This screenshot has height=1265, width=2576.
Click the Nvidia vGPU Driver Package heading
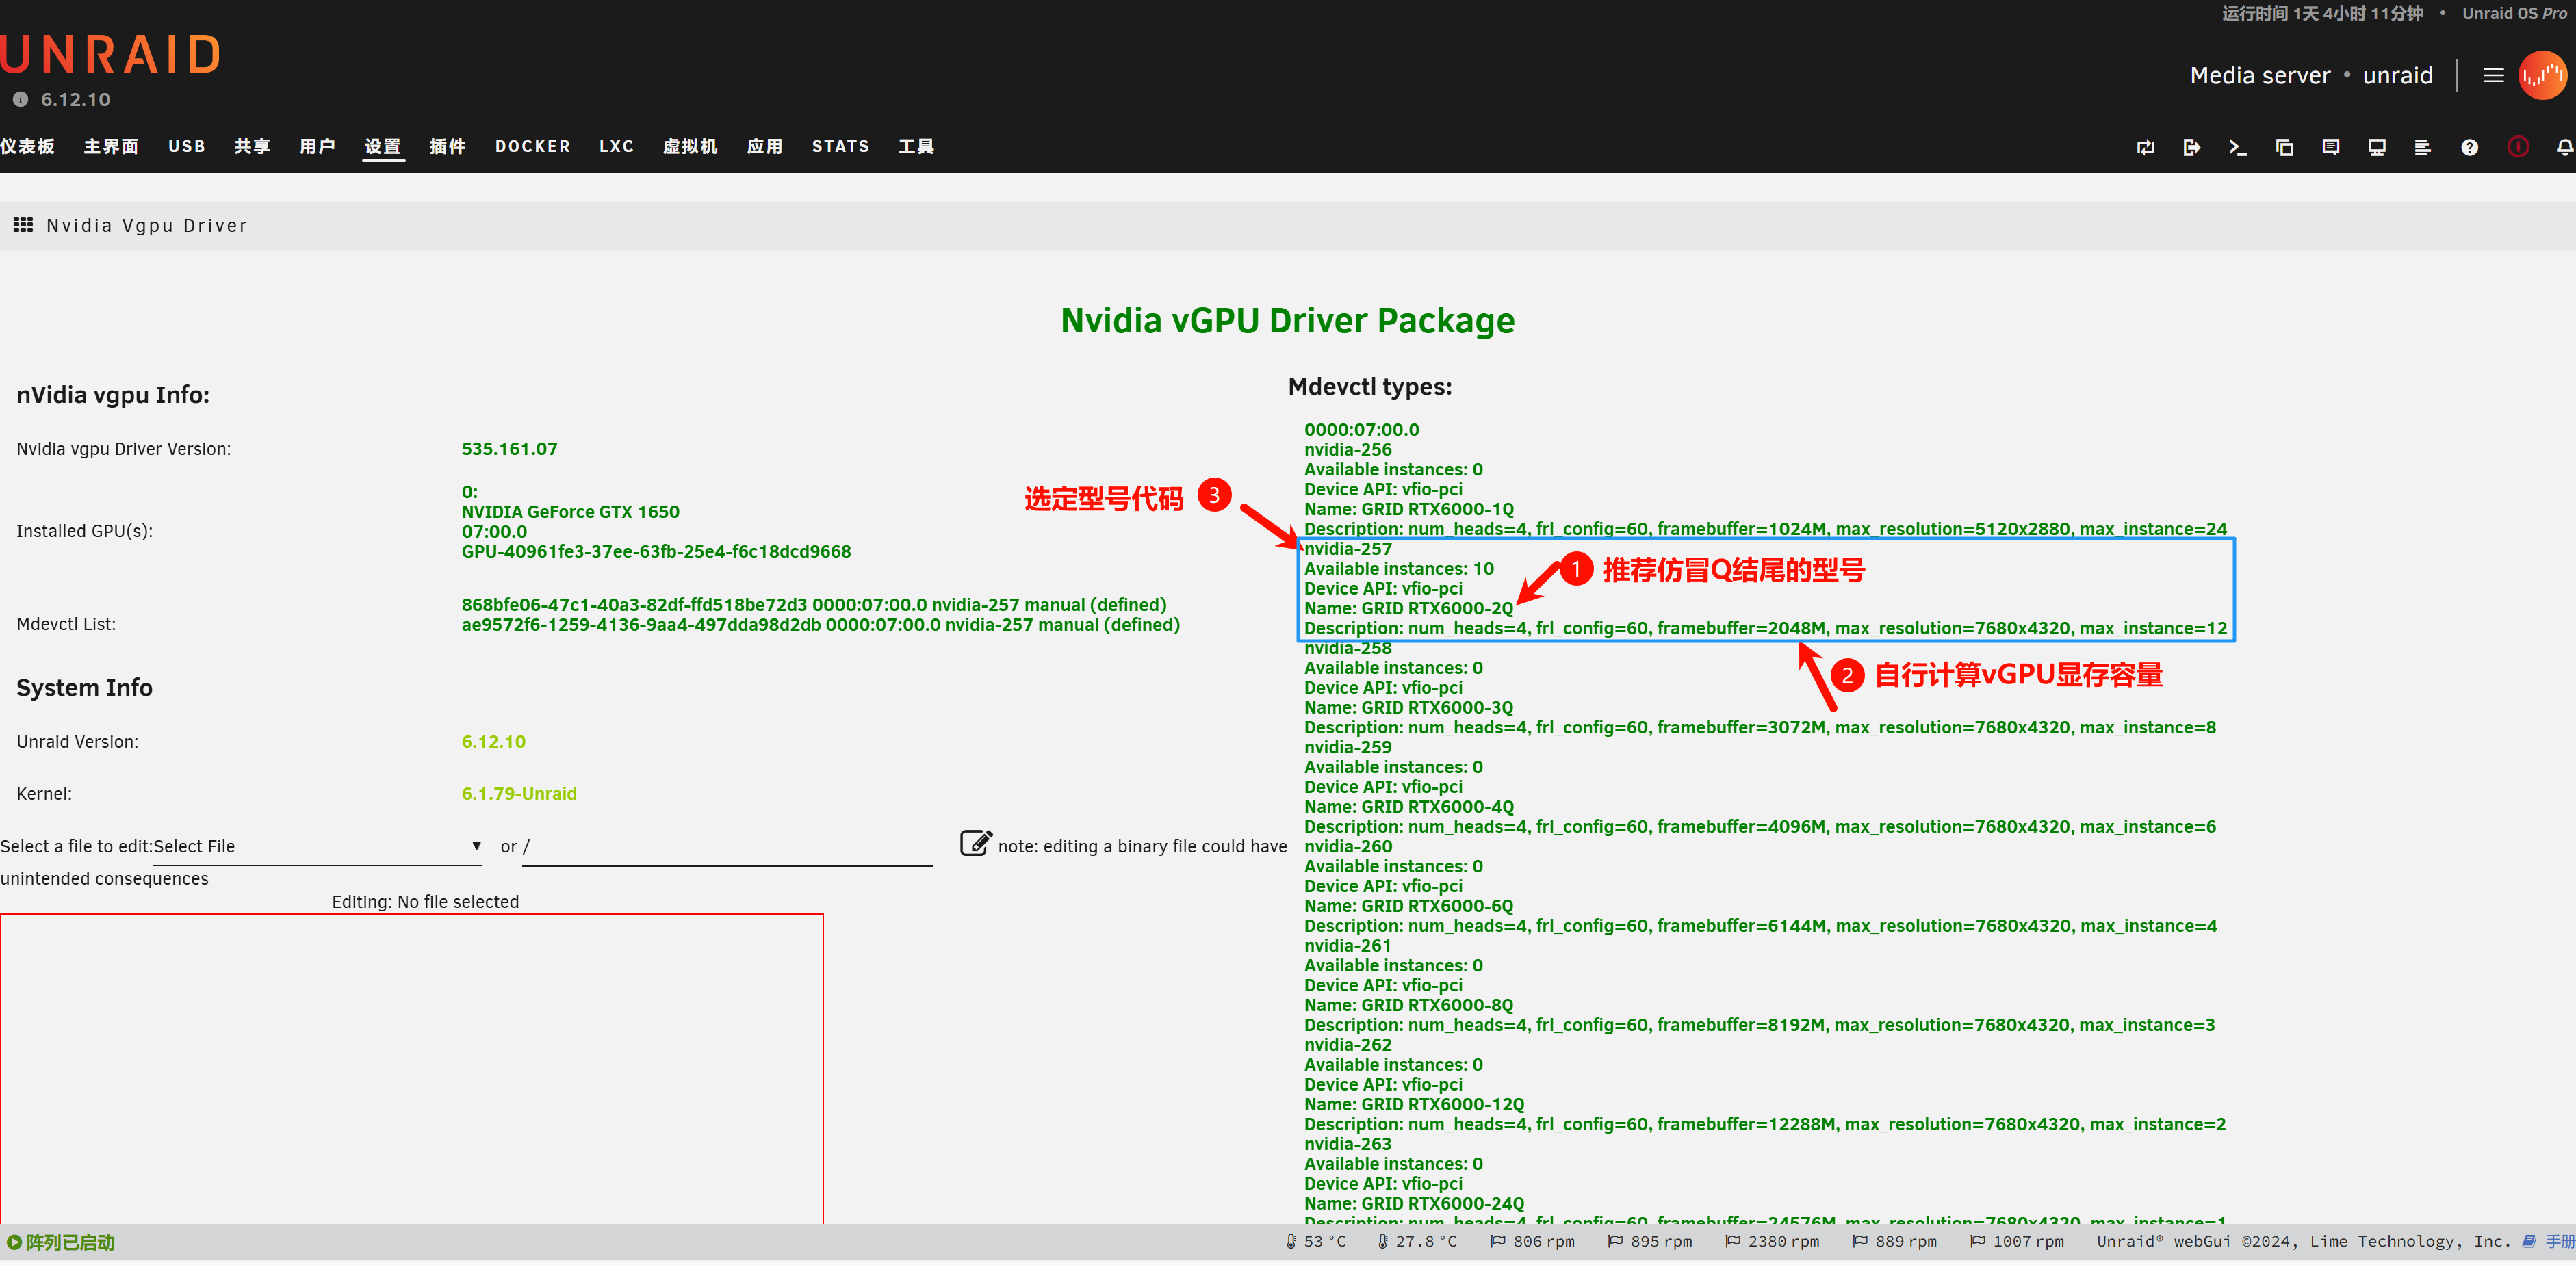[x=1287, y=320]
